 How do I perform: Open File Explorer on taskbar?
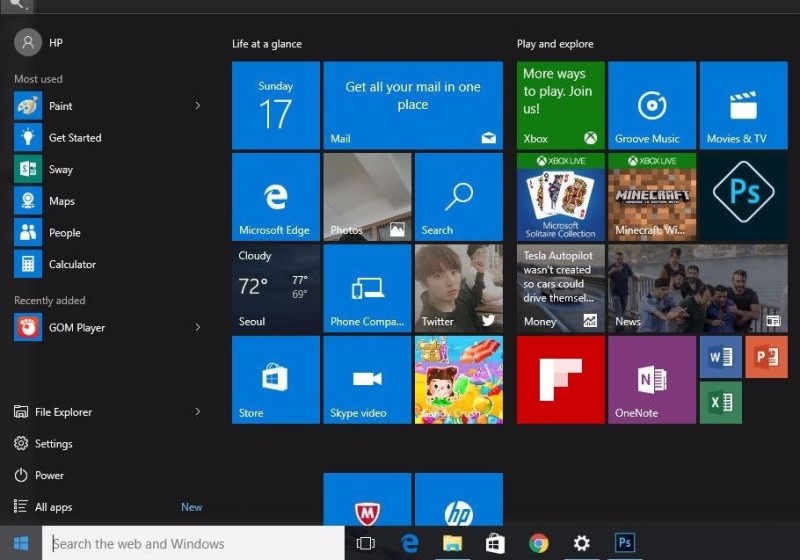pyautogui.click(x=452, y=543)
